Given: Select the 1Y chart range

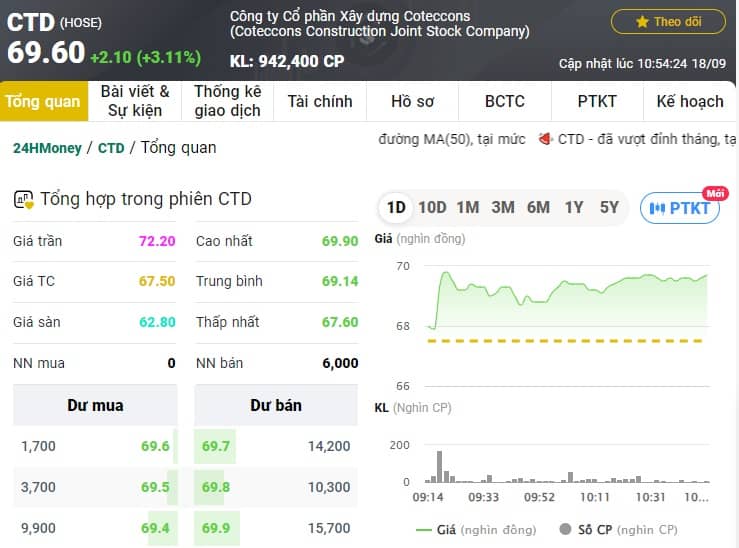Looking at the screenshot, I should pos(574,207).
